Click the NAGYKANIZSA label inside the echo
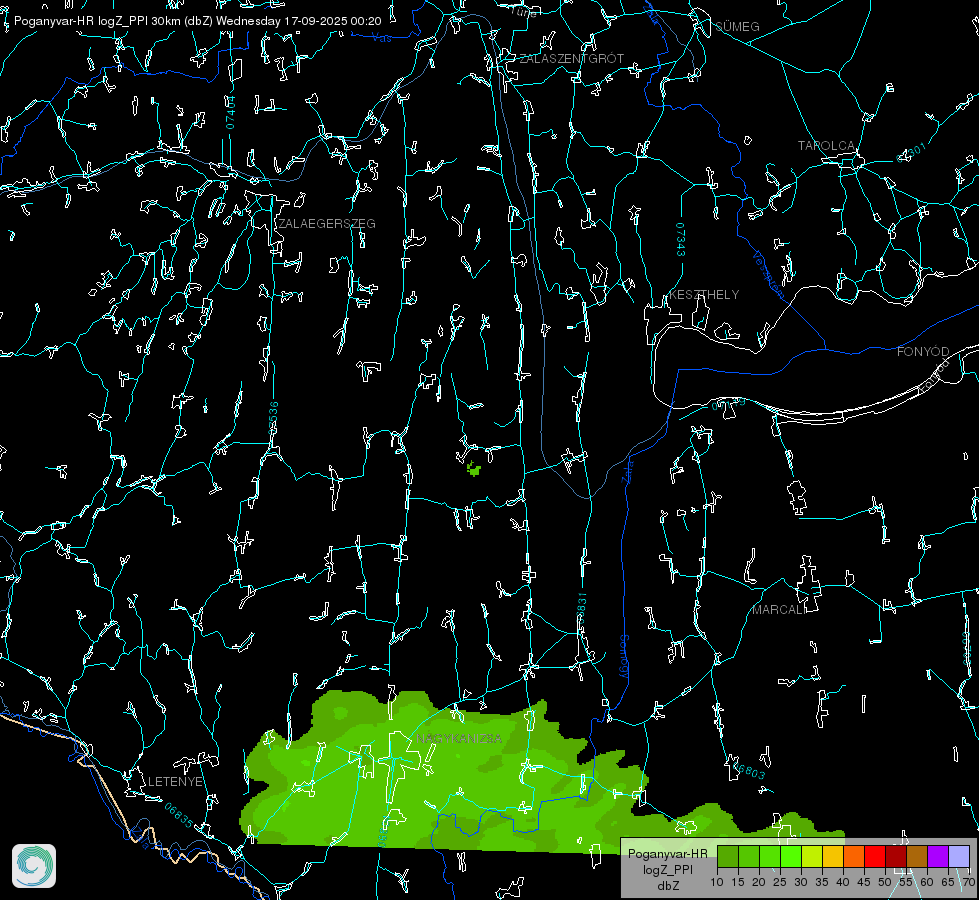This screenshot has height=900, width=979. (459, 739)
